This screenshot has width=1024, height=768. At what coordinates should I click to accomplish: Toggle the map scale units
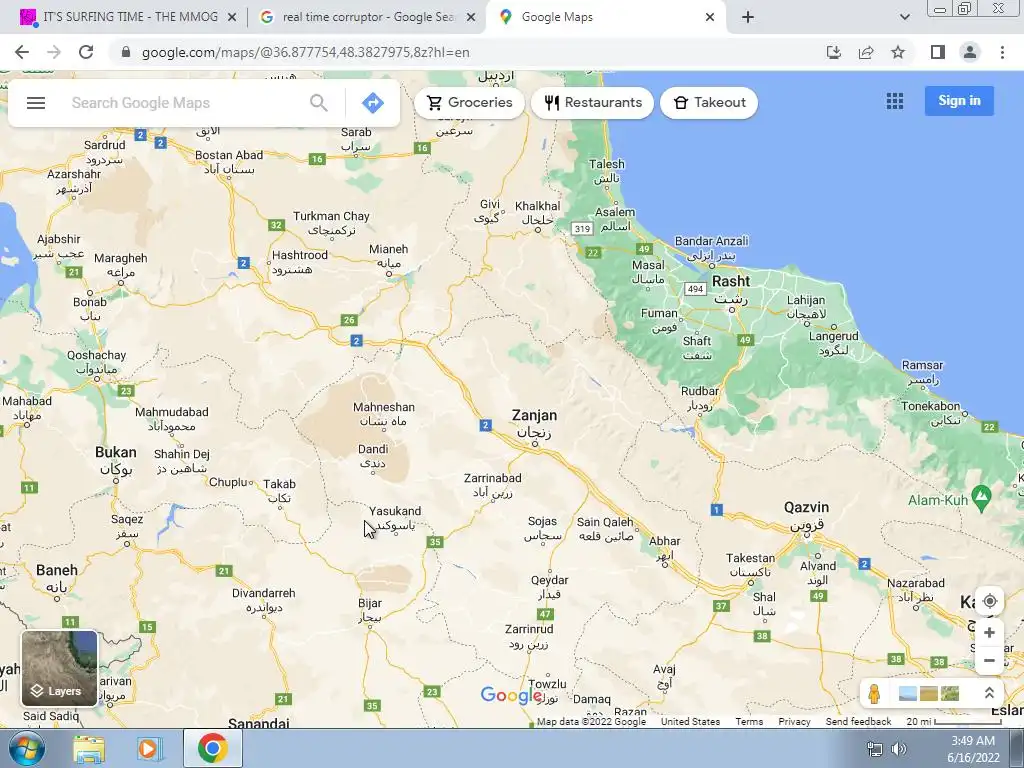(x=954, y=722)
